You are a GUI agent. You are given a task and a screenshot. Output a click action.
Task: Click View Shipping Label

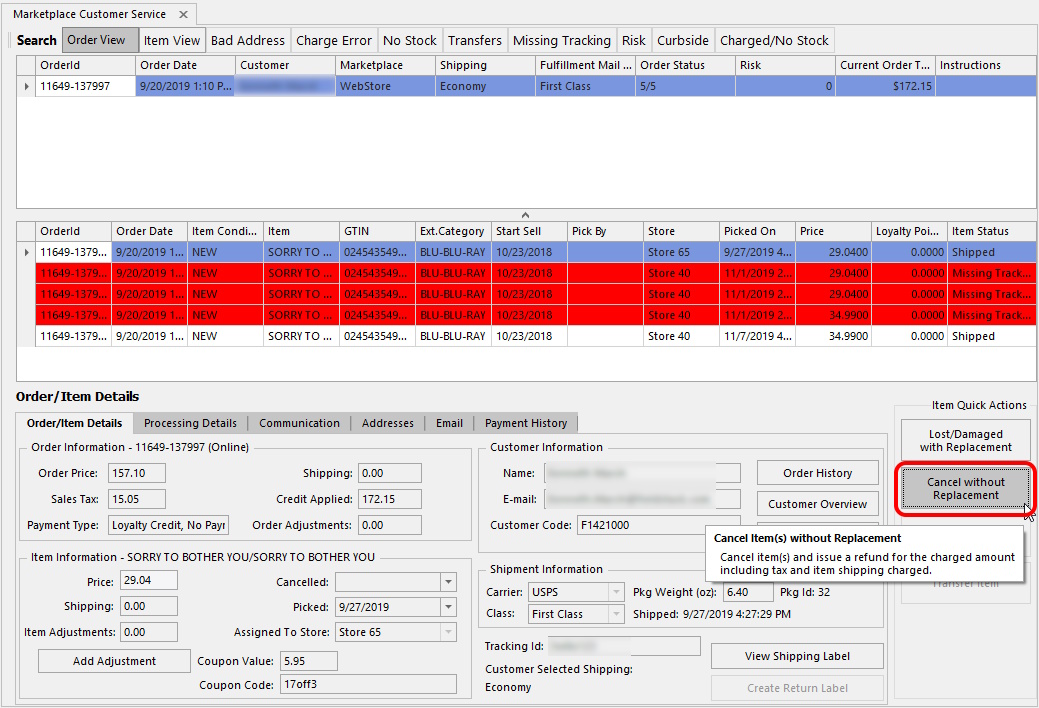(x=797, y=656)
